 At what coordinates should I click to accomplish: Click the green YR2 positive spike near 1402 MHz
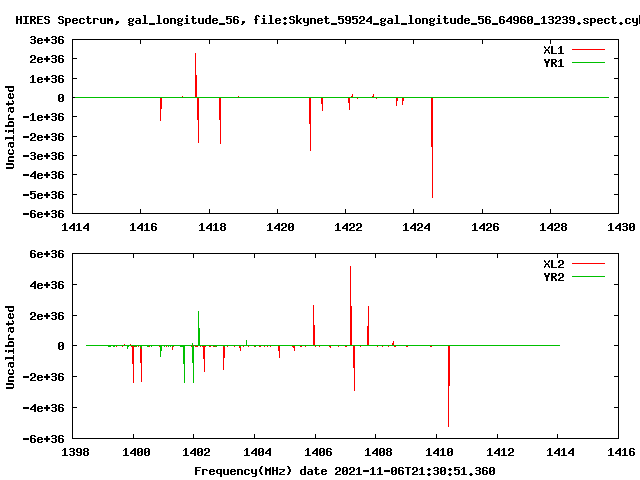pyautogui.click(x=199, y=328)
